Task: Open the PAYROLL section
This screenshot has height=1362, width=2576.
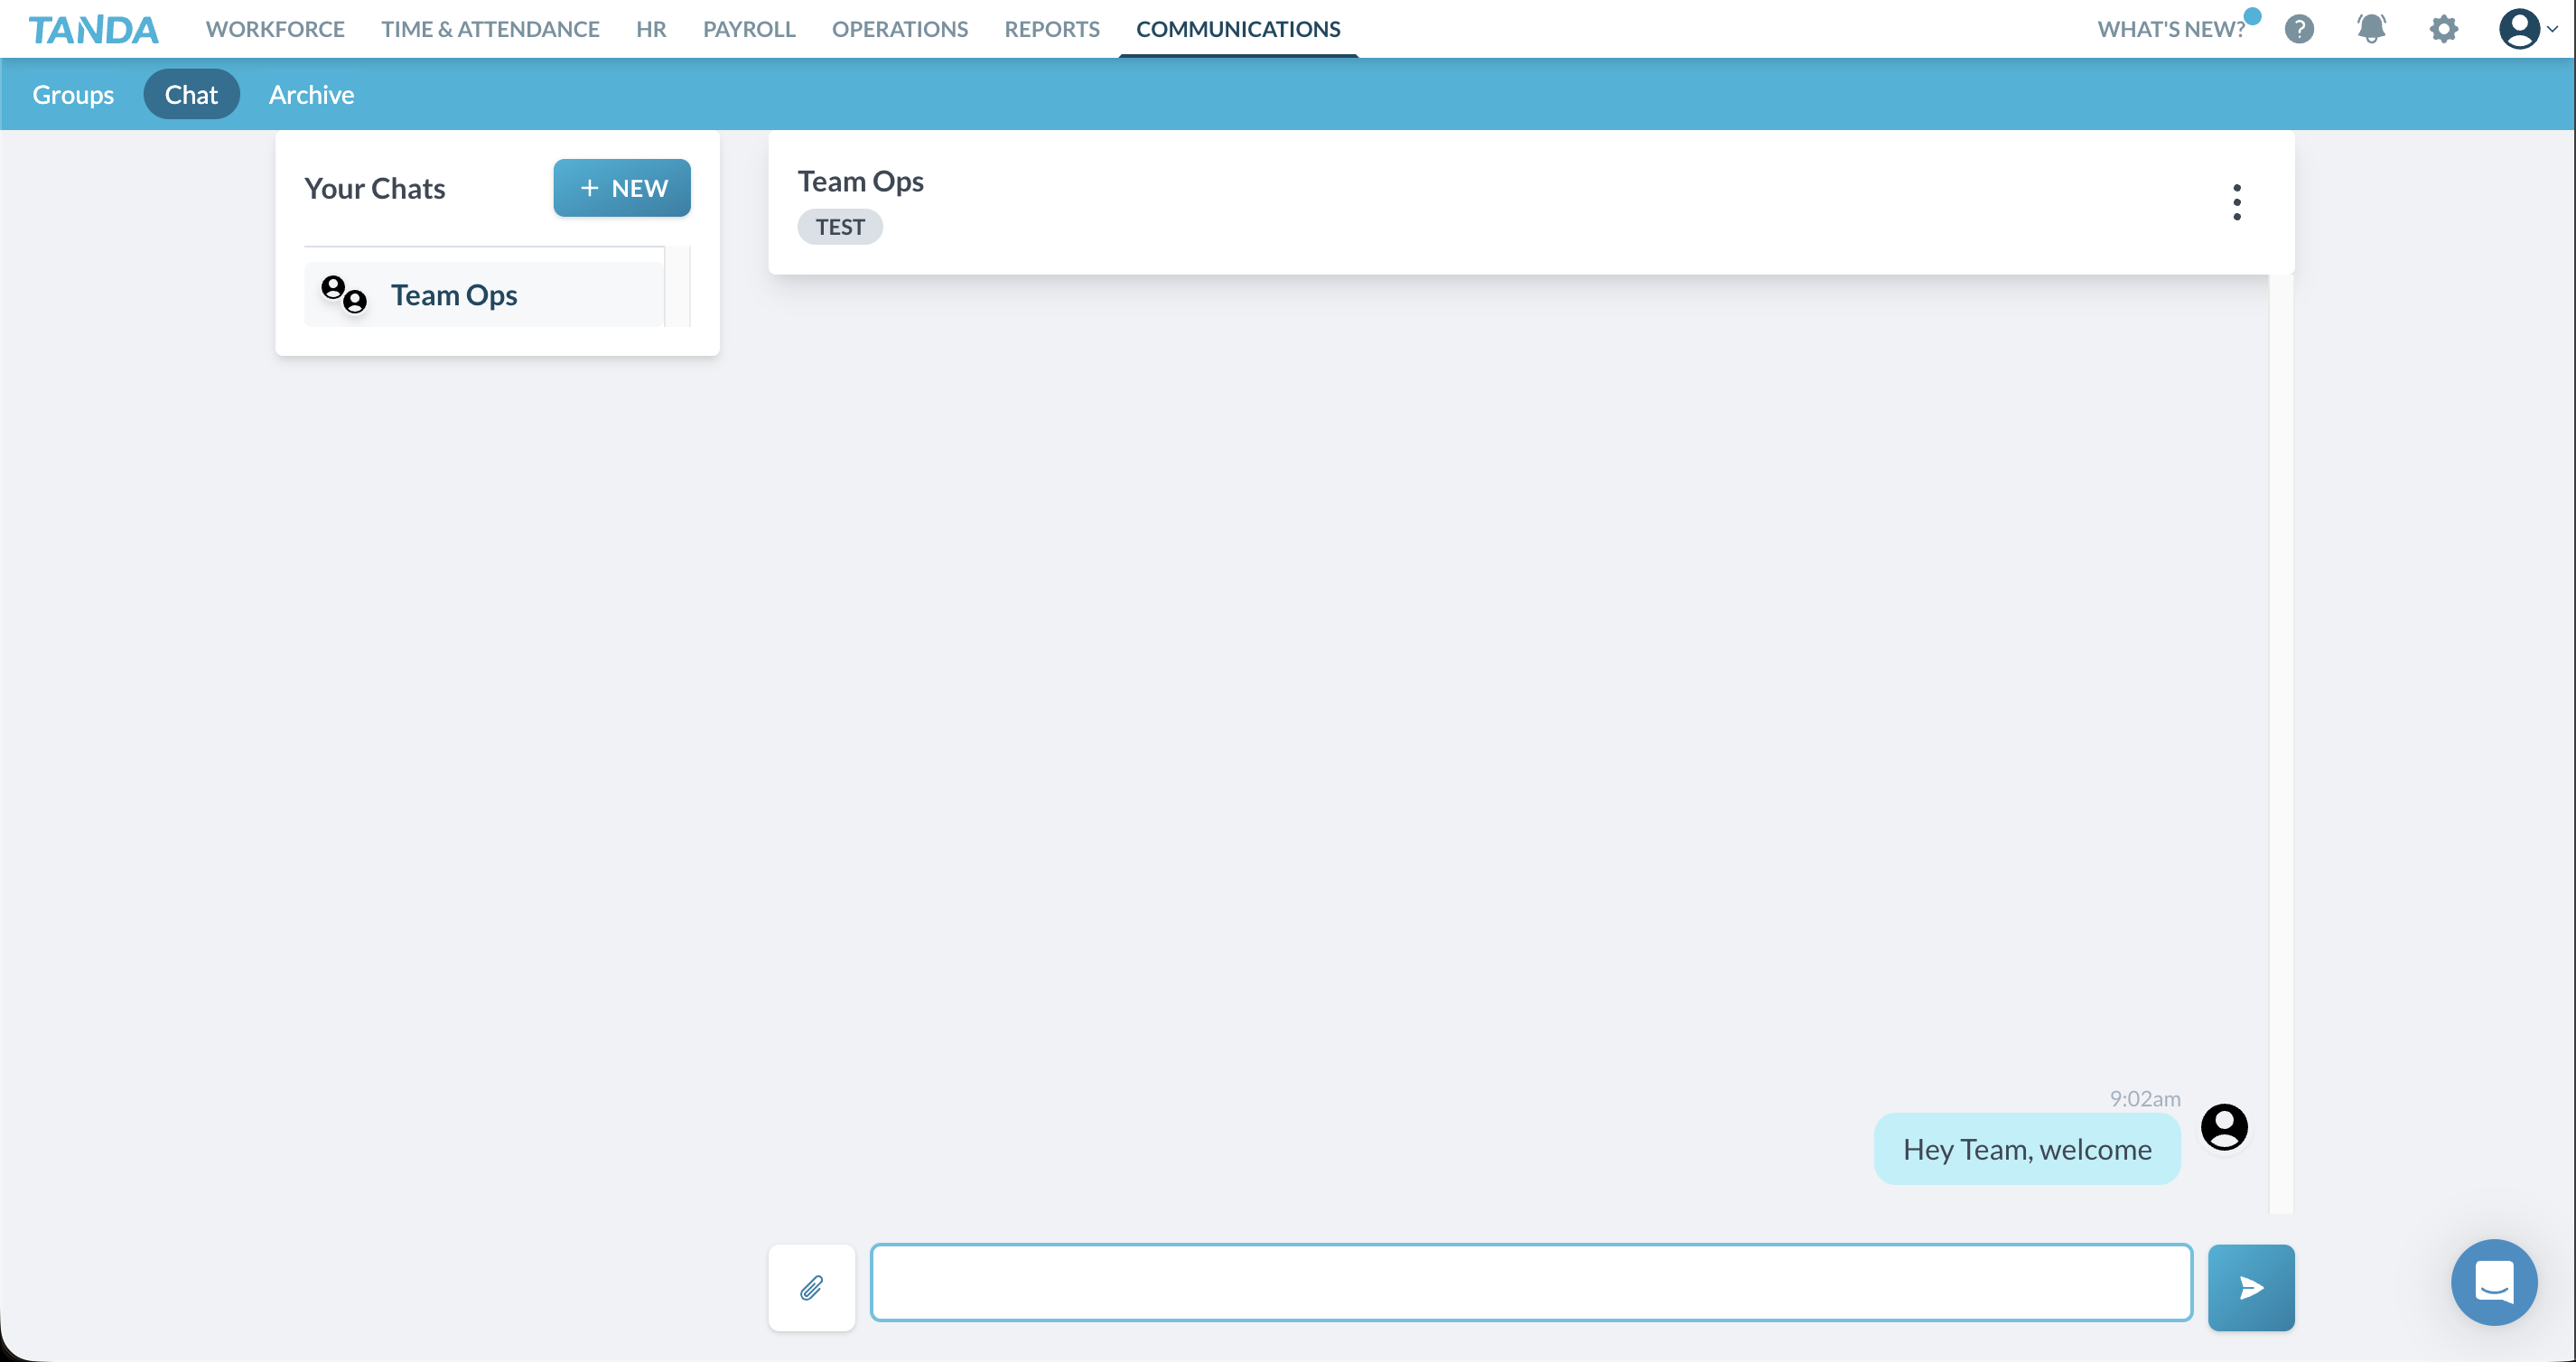Action: coord(749,29)
